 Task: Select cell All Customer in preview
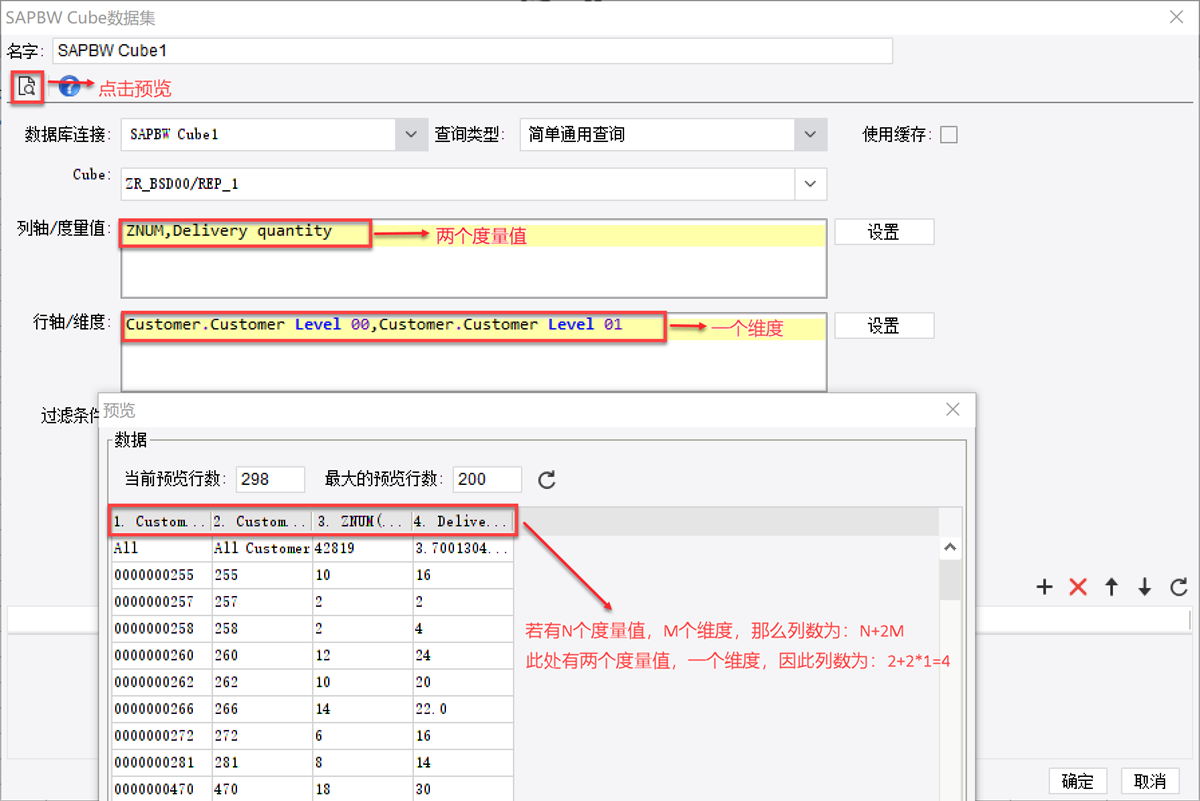pos(261,548)
